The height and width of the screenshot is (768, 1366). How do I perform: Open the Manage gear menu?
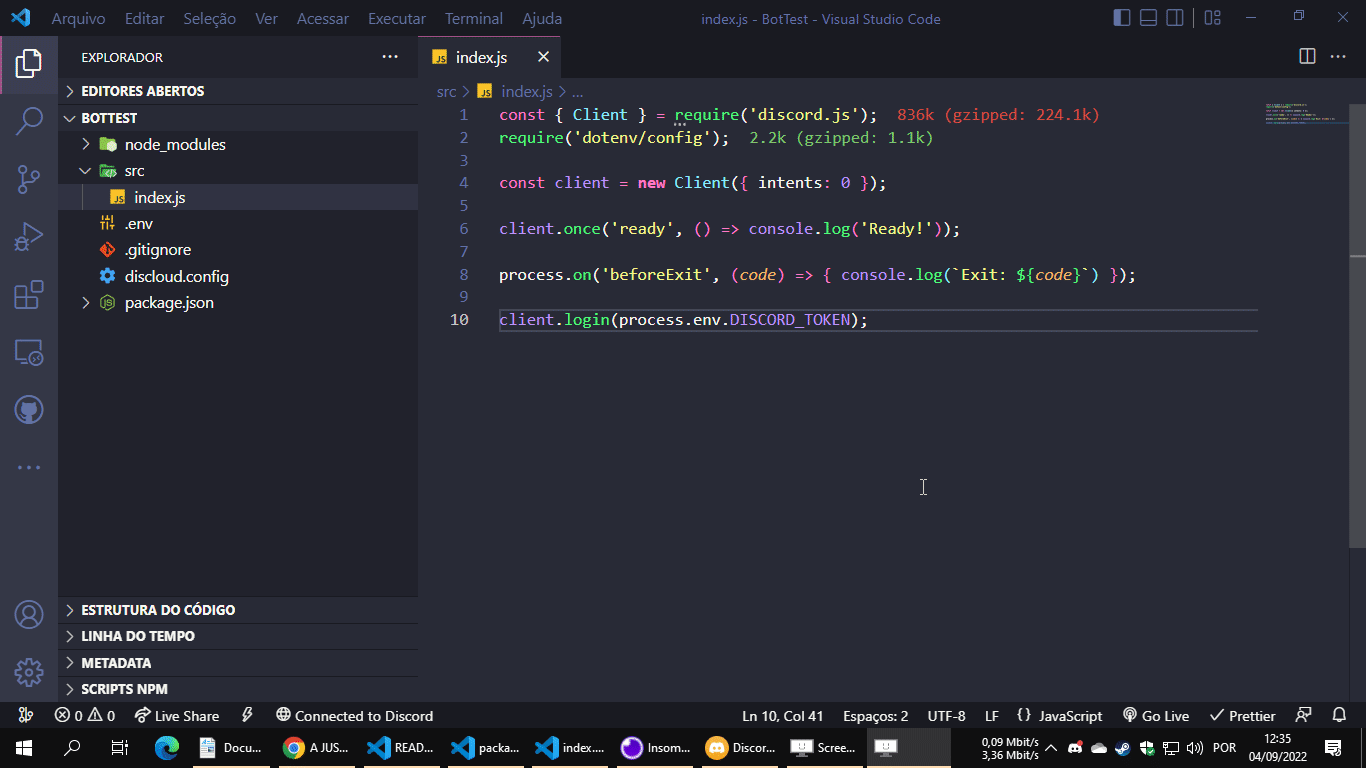tap(29, 672)
